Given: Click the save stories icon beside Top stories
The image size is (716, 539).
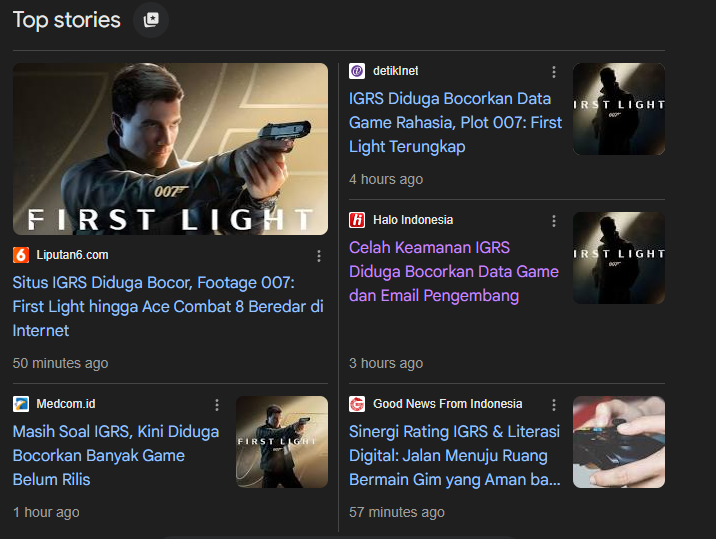Looking at the screenshot, I should coord(151,20).
